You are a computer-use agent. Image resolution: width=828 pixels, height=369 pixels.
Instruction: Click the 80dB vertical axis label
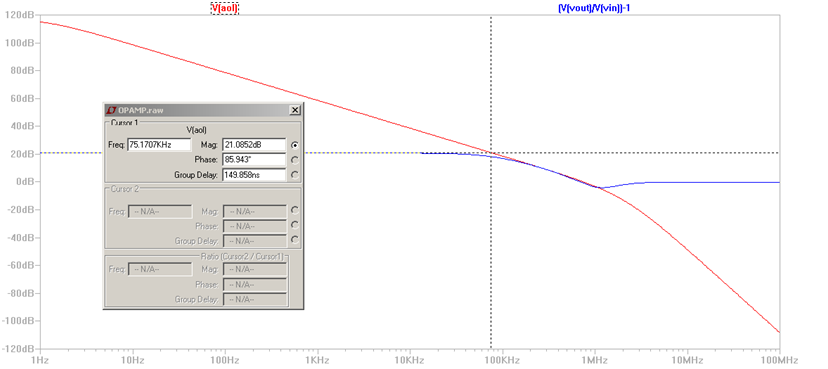(x=21, y=70)
